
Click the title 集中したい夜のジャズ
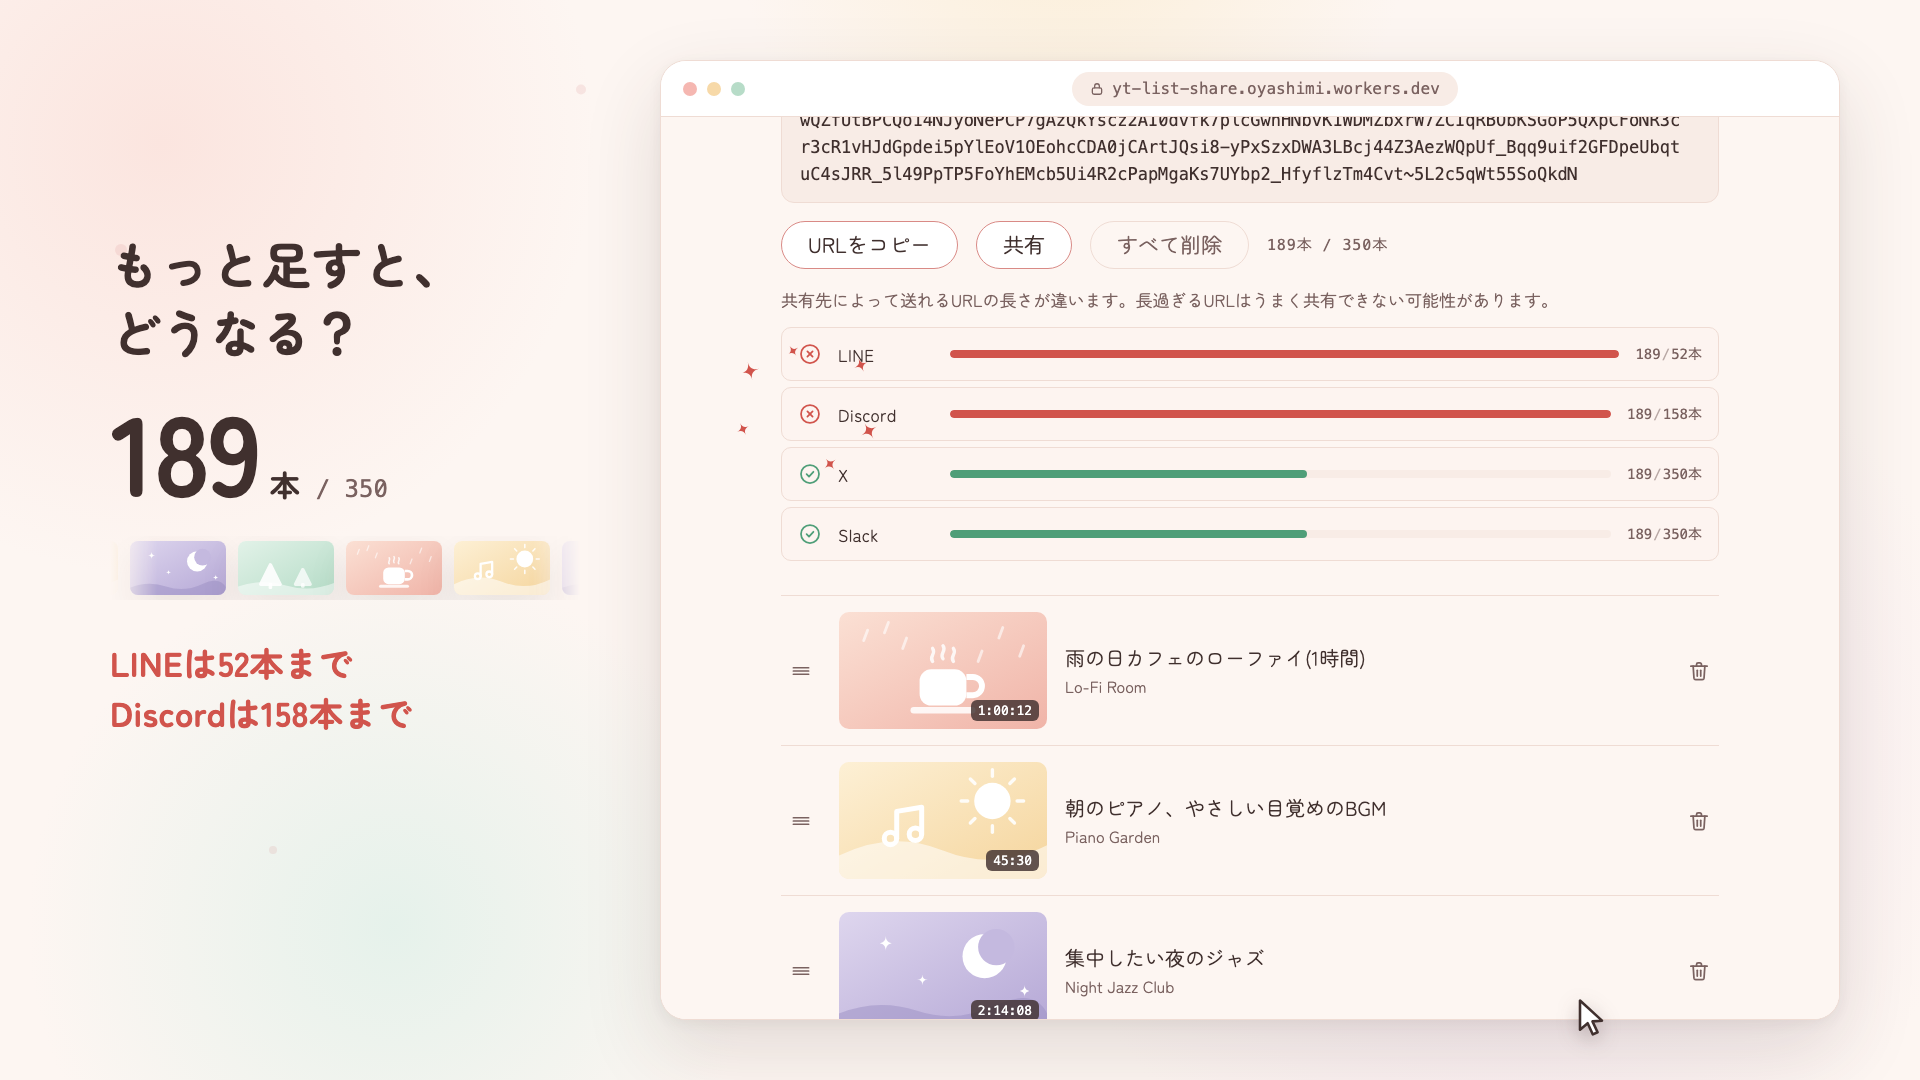1164,958
